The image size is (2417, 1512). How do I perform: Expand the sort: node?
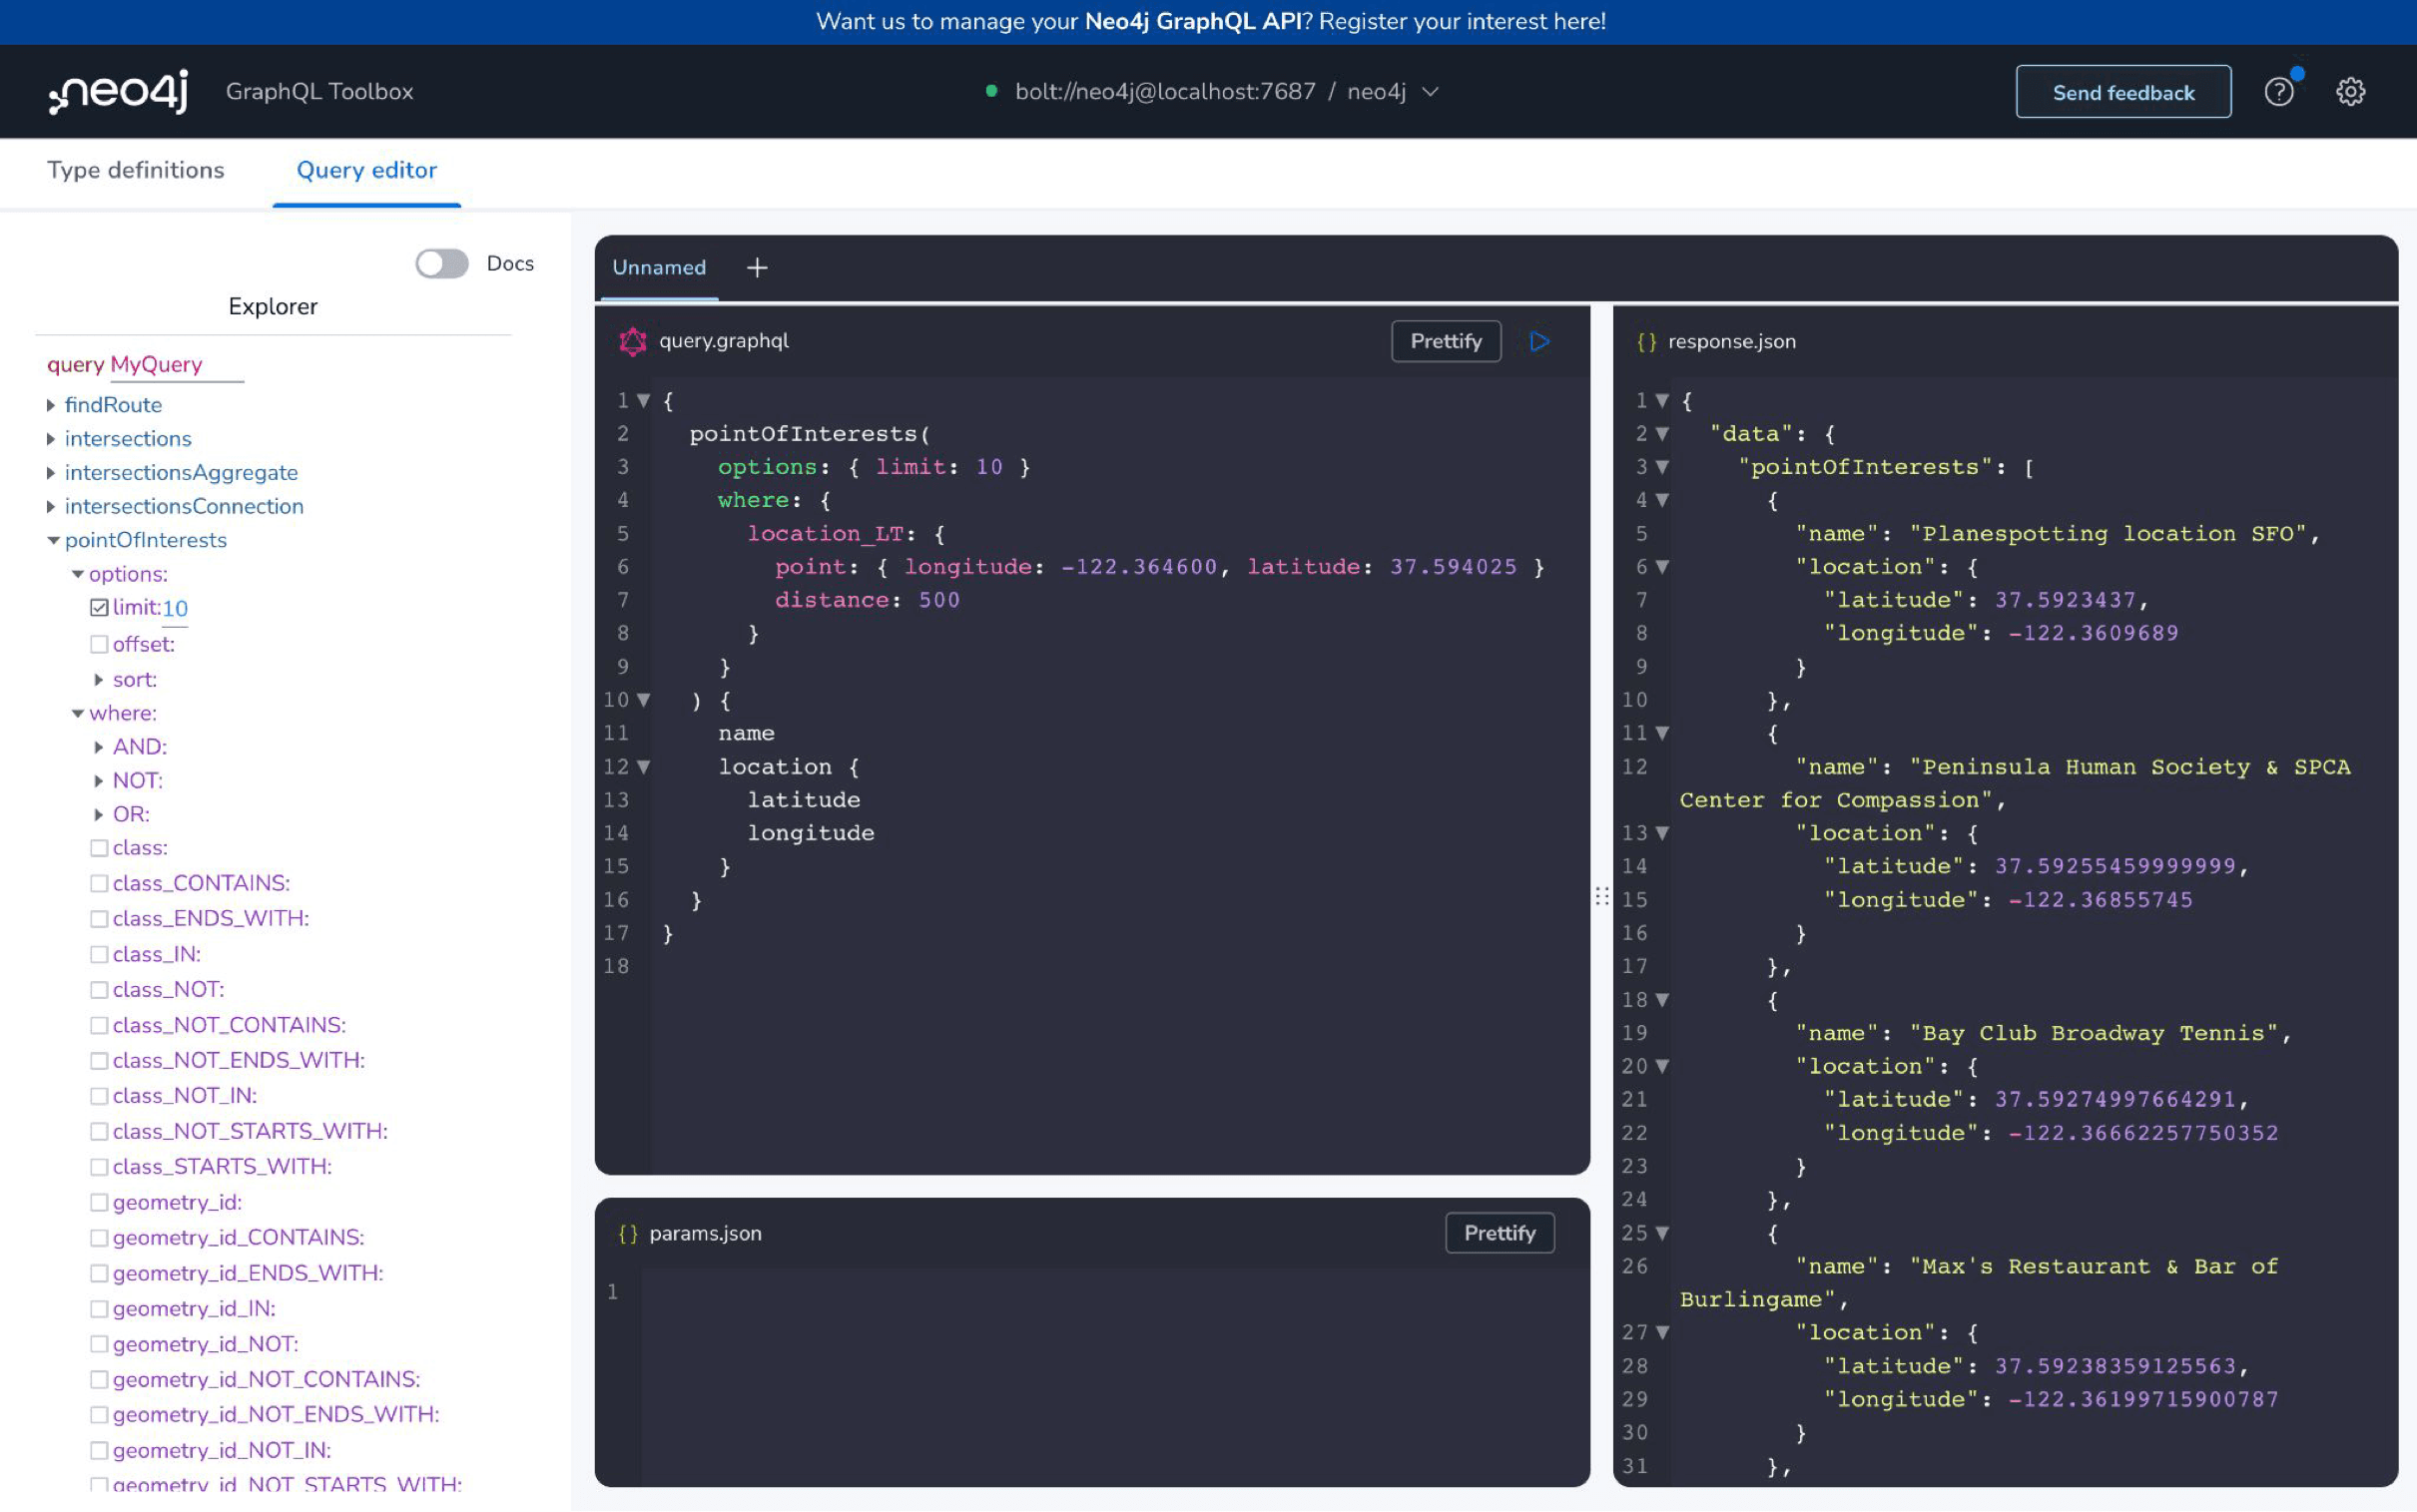(x=99, y=680)
